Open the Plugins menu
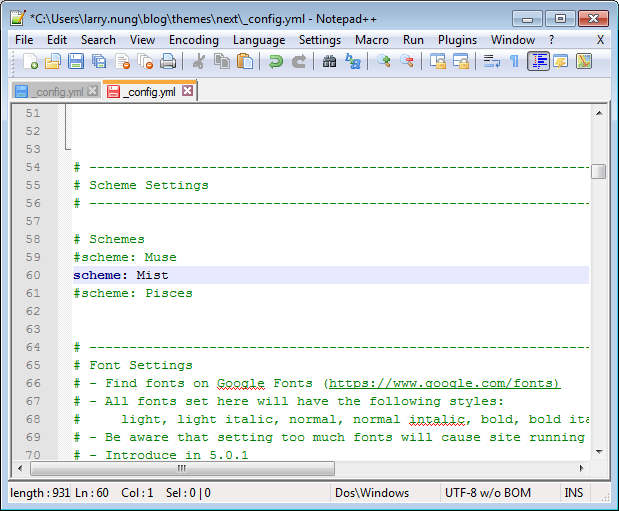 pos(458,40)
